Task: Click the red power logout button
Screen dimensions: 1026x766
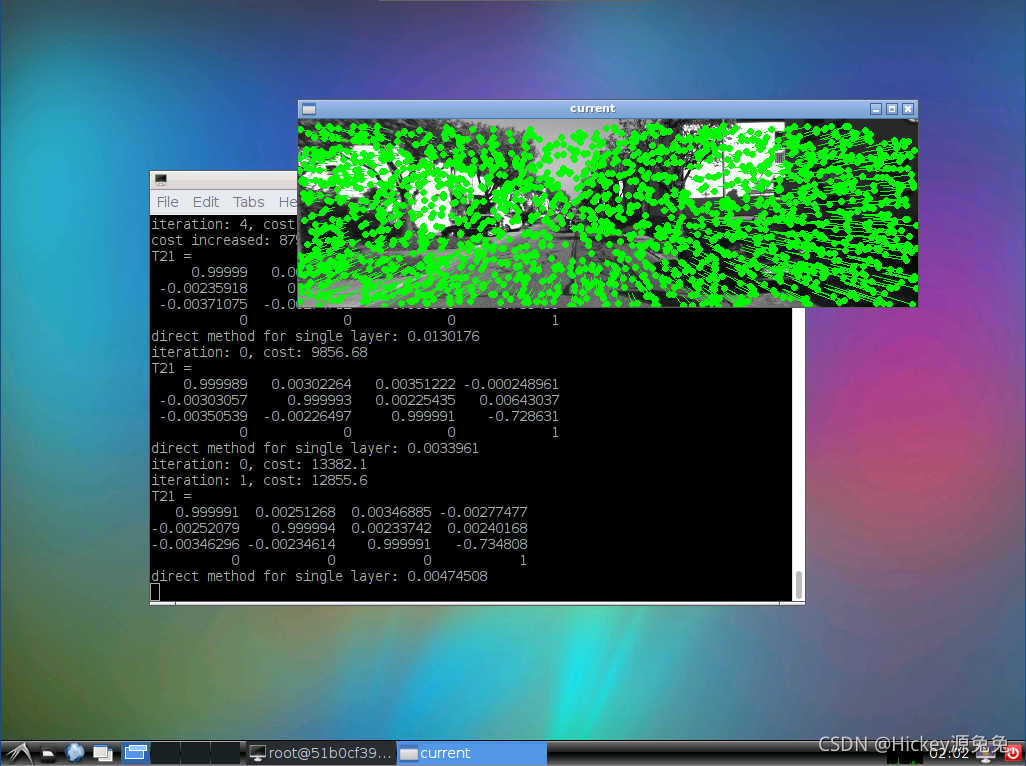Action: 1012,754
